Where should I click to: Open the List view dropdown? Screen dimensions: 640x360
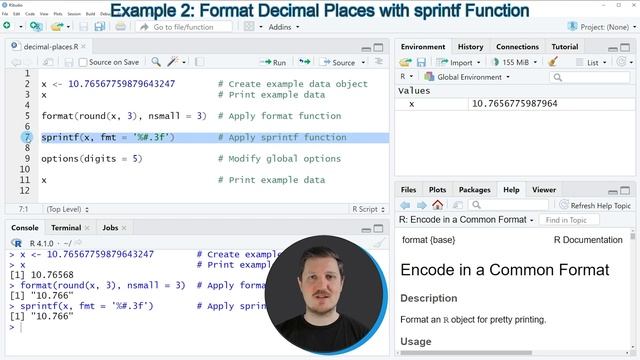click(591, 62)
